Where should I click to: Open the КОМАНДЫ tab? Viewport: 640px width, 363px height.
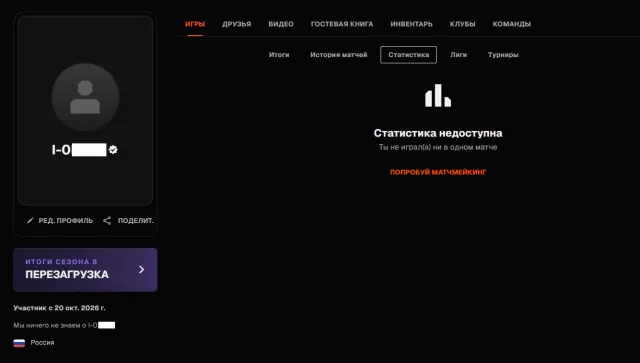click(512, 24)
